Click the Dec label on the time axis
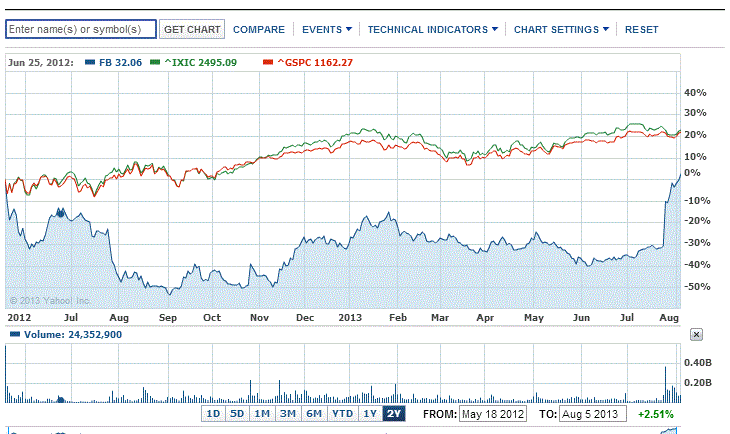This screenshot has width=730, height=434. (x=305, y=318)
